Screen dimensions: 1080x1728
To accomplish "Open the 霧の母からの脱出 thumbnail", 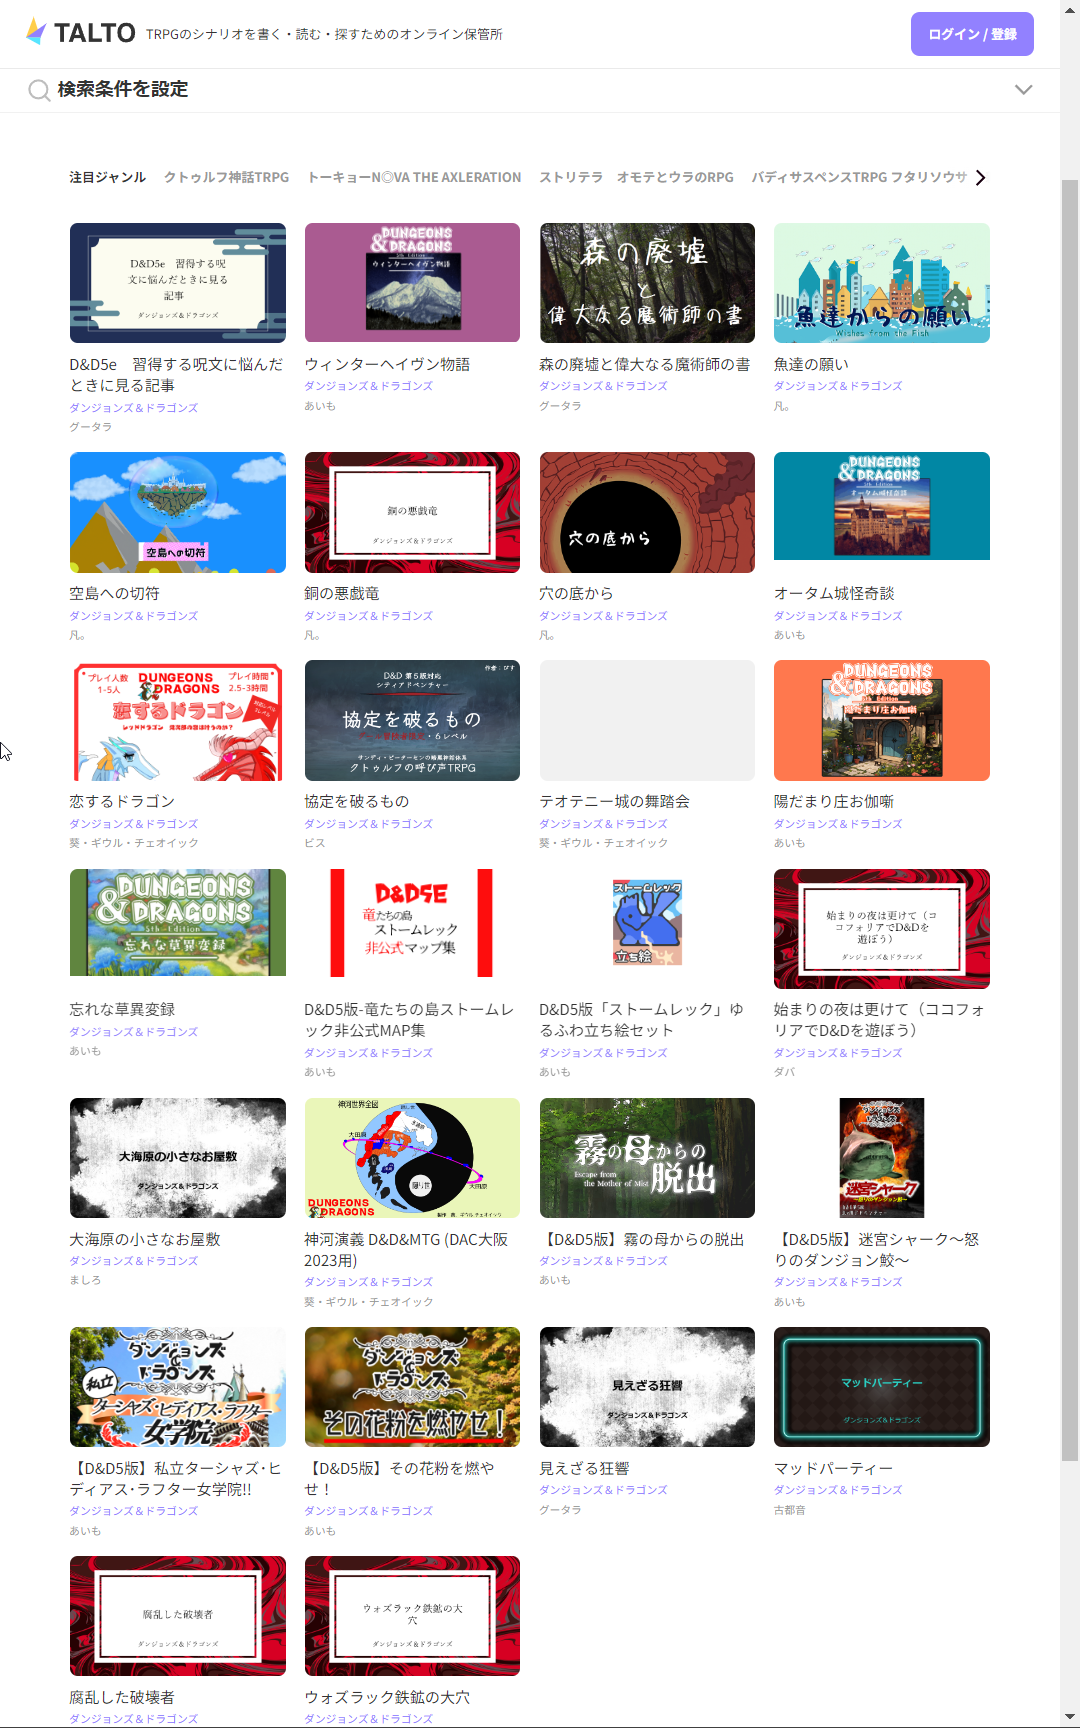I will 647,1158.
